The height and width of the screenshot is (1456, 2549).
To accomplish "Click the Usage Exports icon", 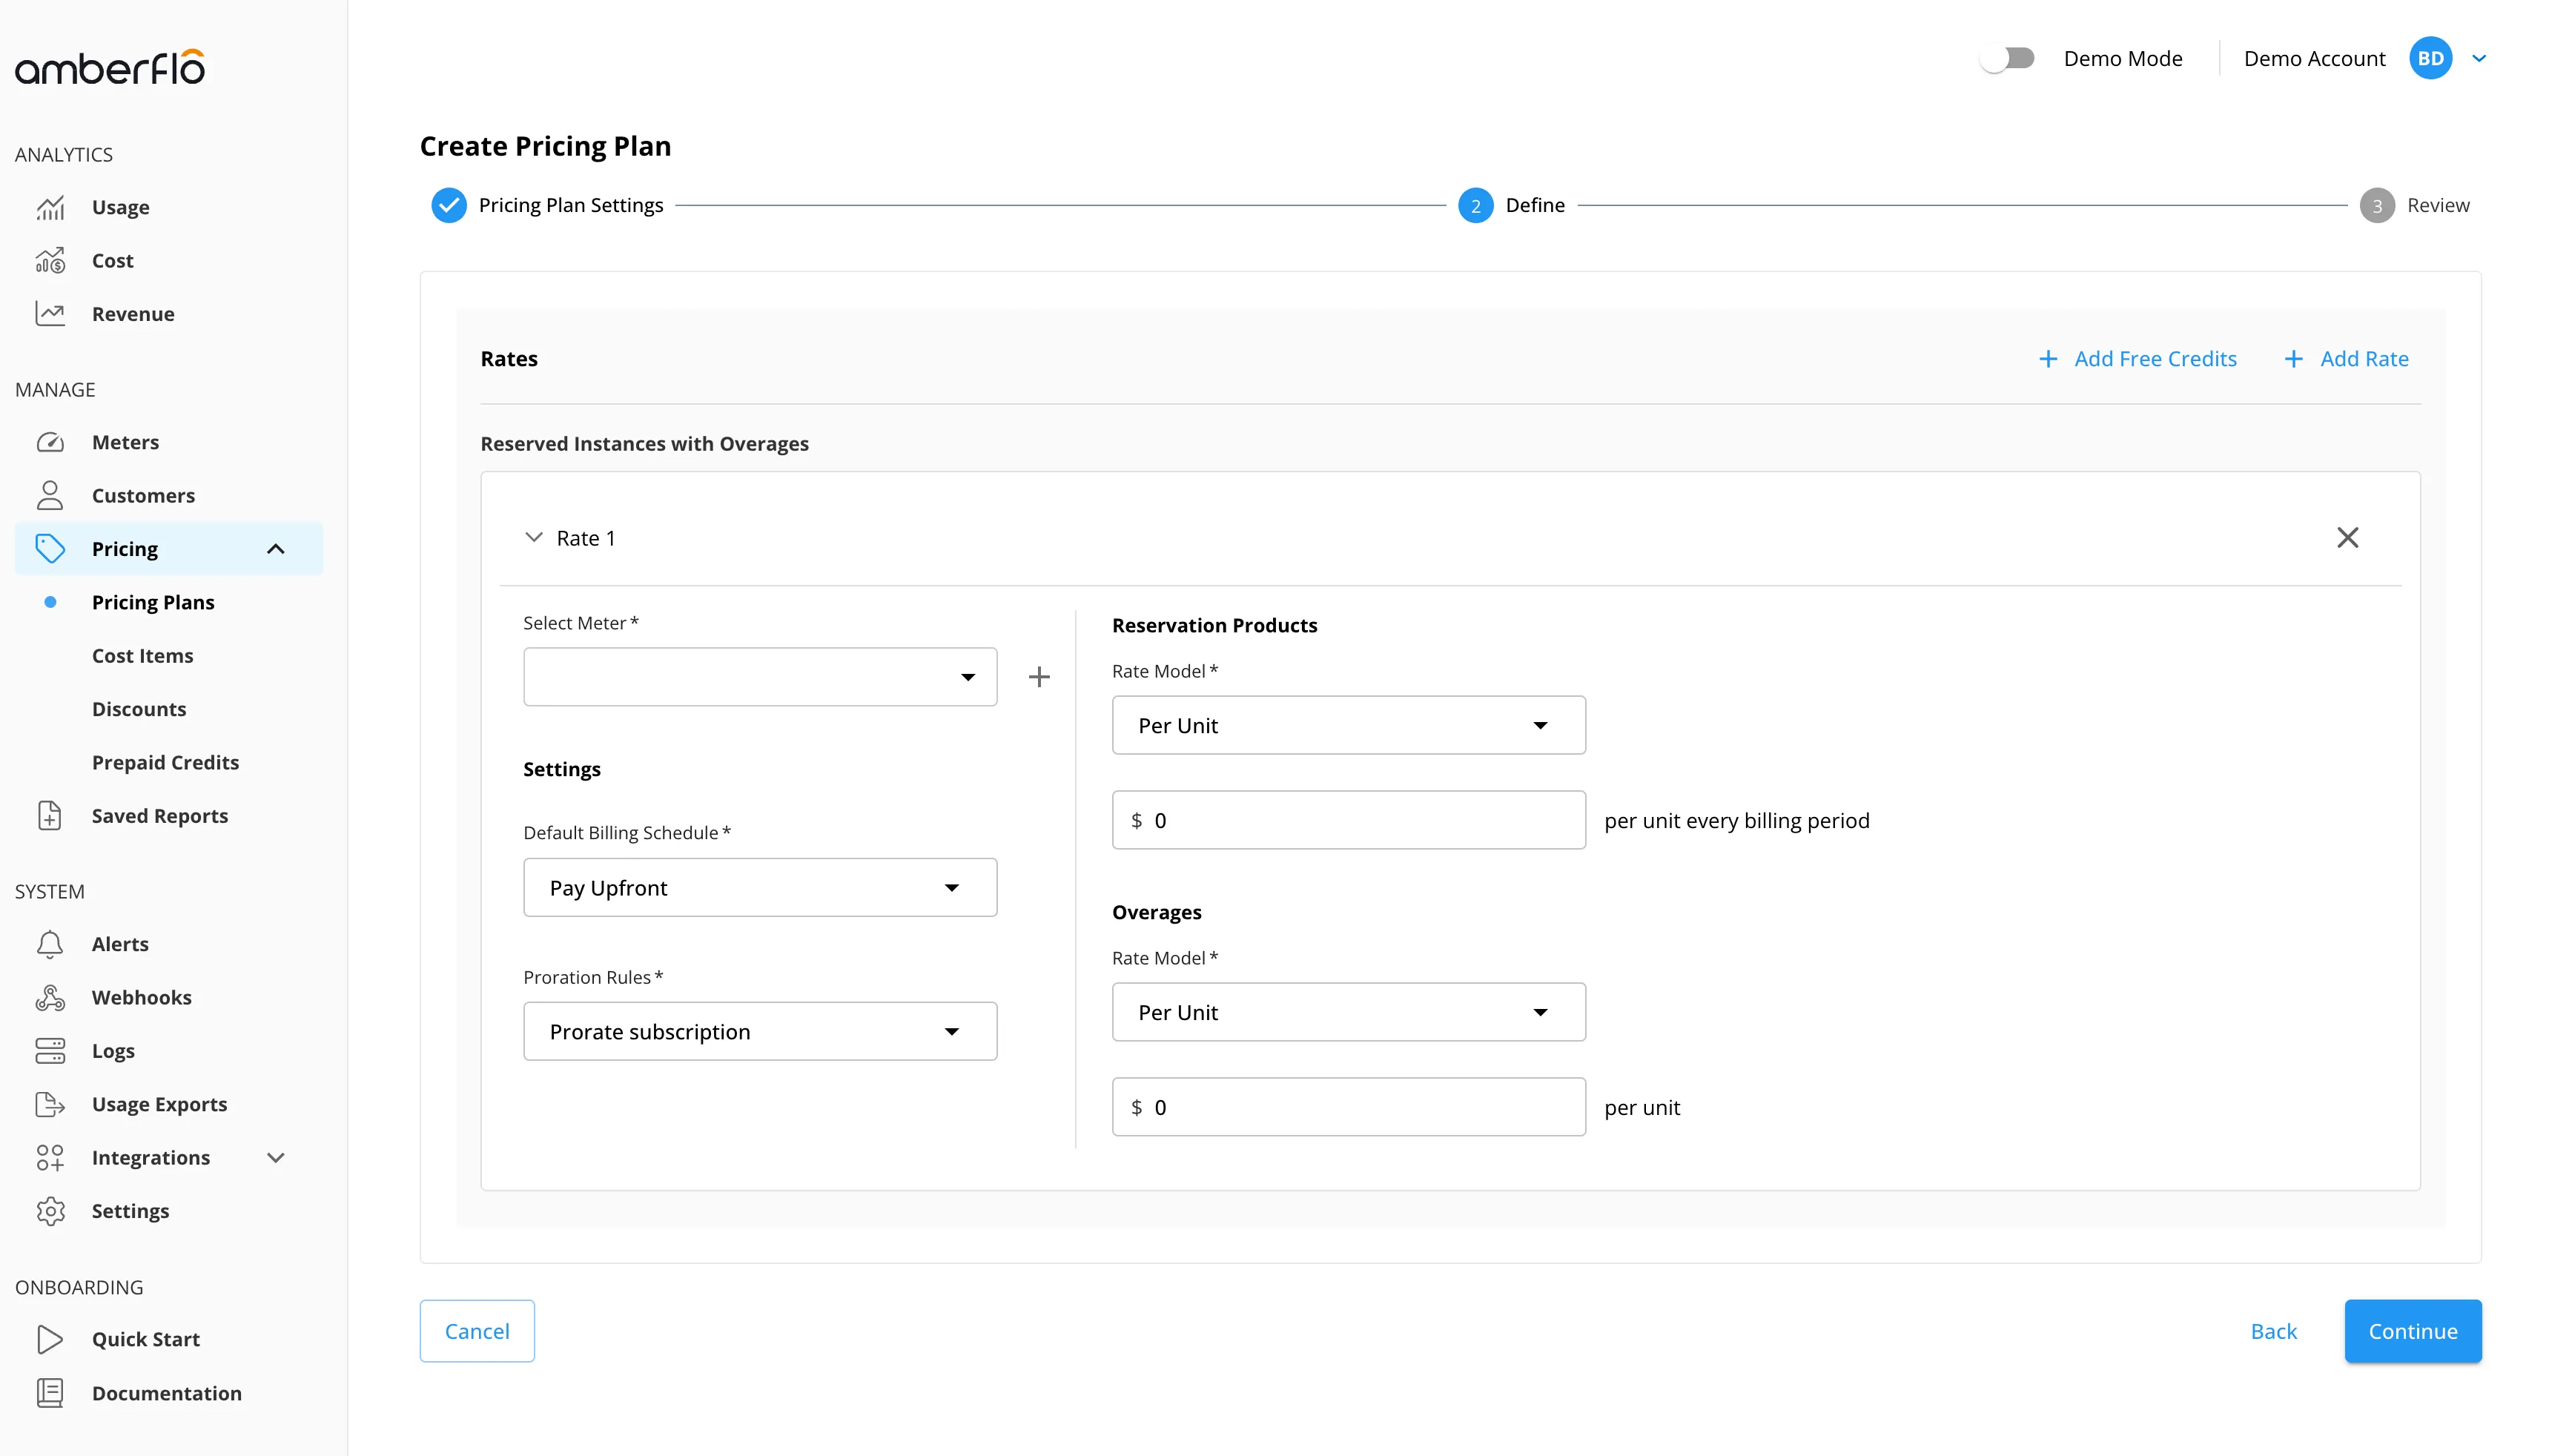I will [x=50, y=1104].
